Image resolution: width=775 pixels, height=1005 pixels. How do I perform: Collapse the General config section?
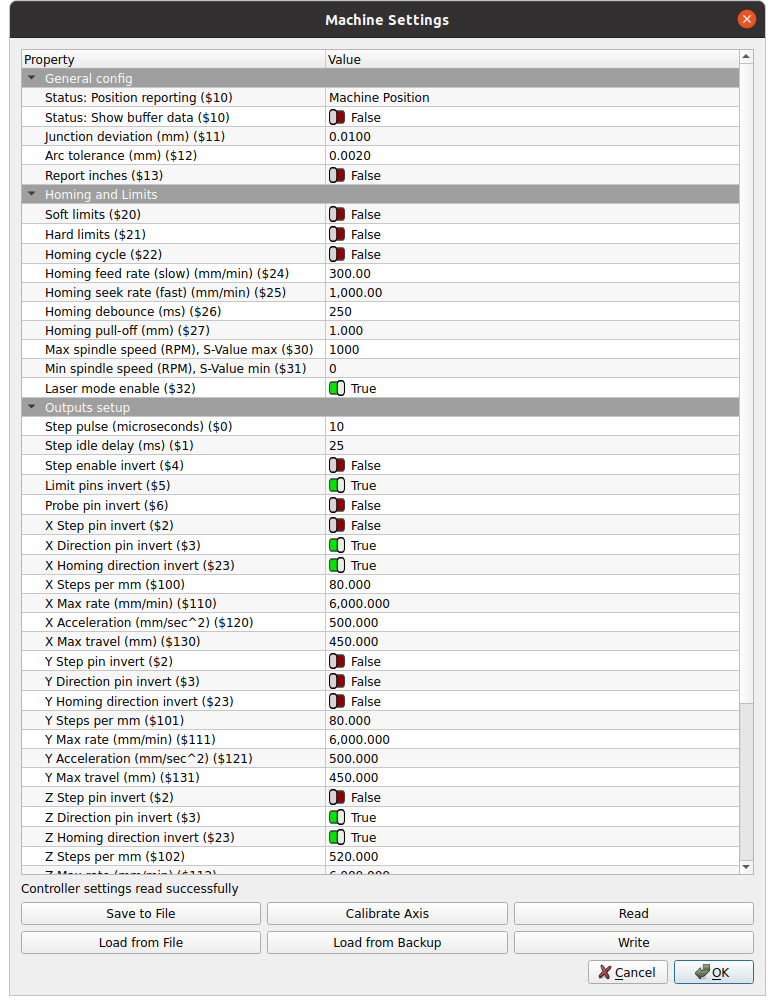click(32, 78)
